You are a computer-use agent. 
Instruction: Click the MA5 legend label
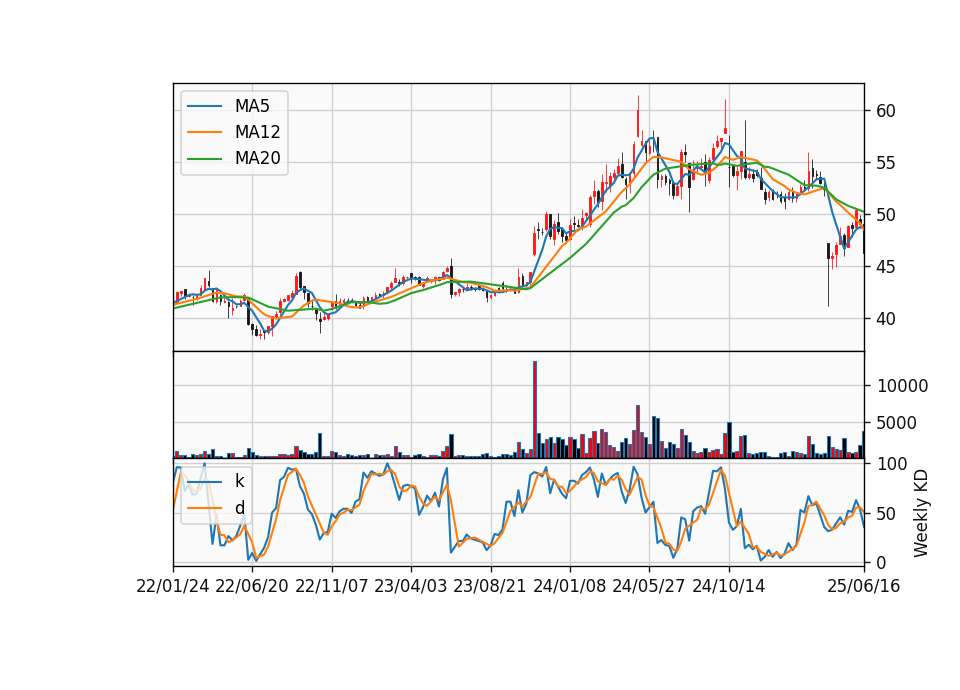(252, 106)
